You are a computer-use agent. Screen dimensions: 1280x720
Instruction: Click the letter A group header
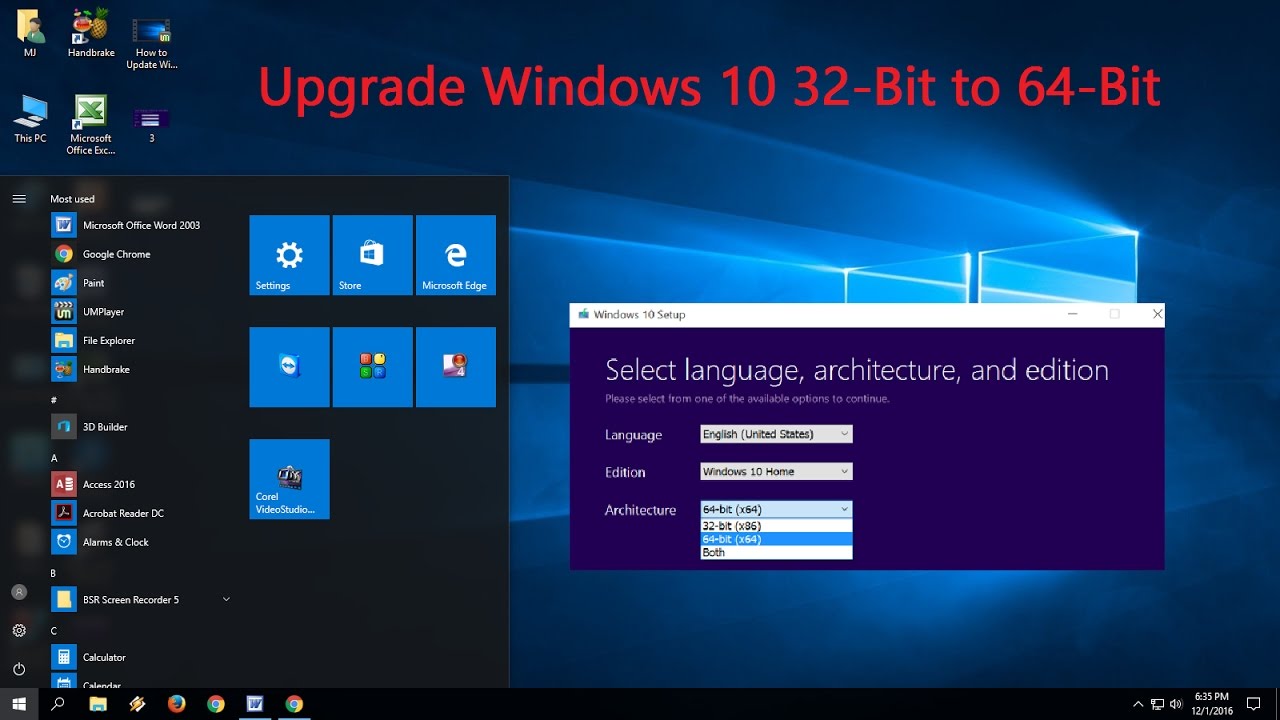click(x=54, y=458)
